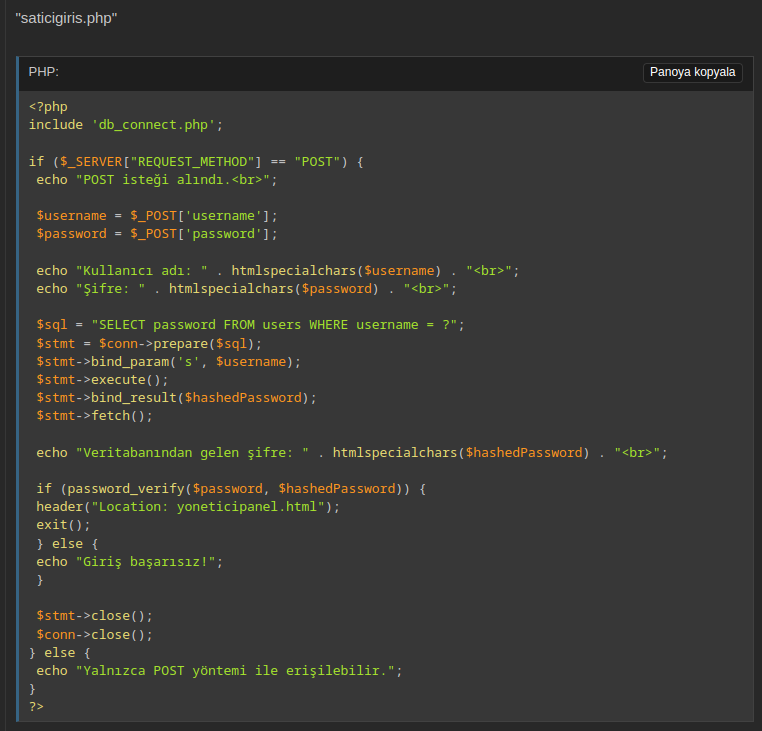Click the "Panoya kopyala" copy button
Image resolution: width=762 pixels, height=731 pixels.
pyautogui.click(x=693, y=72)
